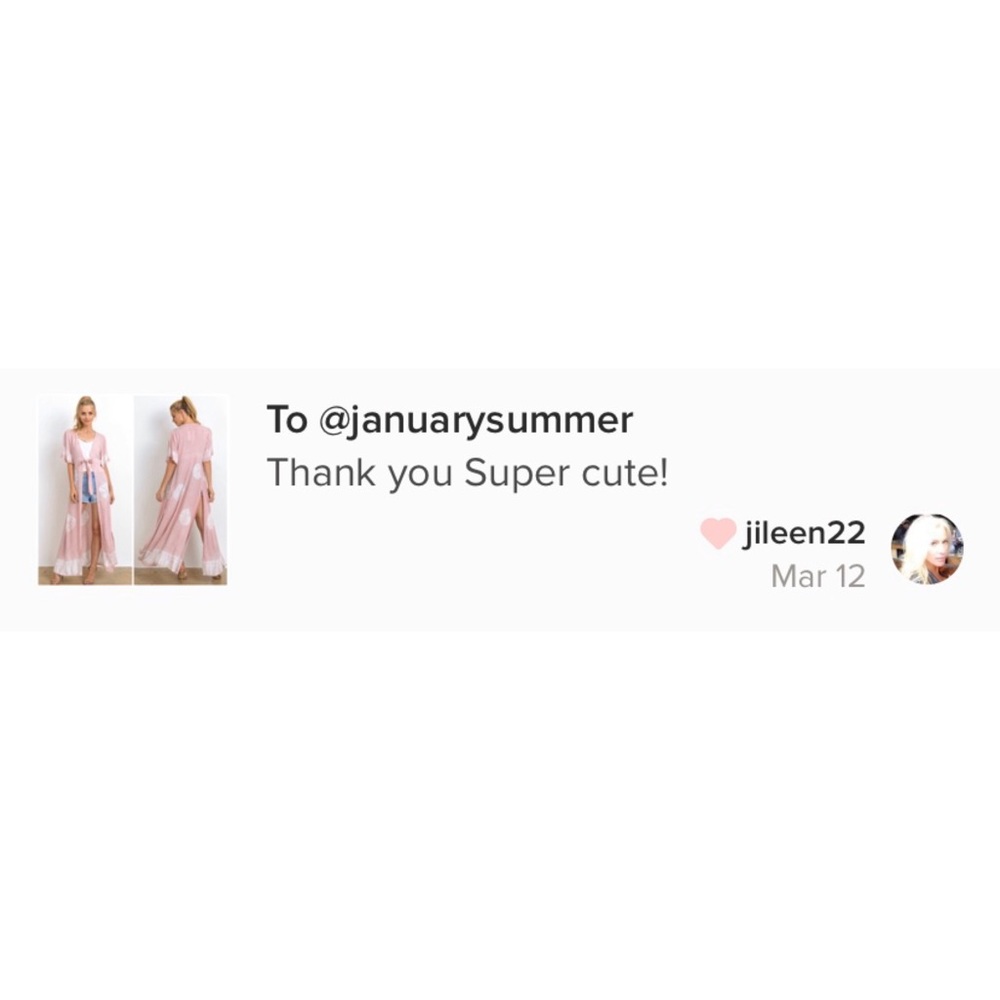This screenshot has height=1000, width=1000.
Task: Click the "To" label before the mention
Action: [x=288, y=420]
